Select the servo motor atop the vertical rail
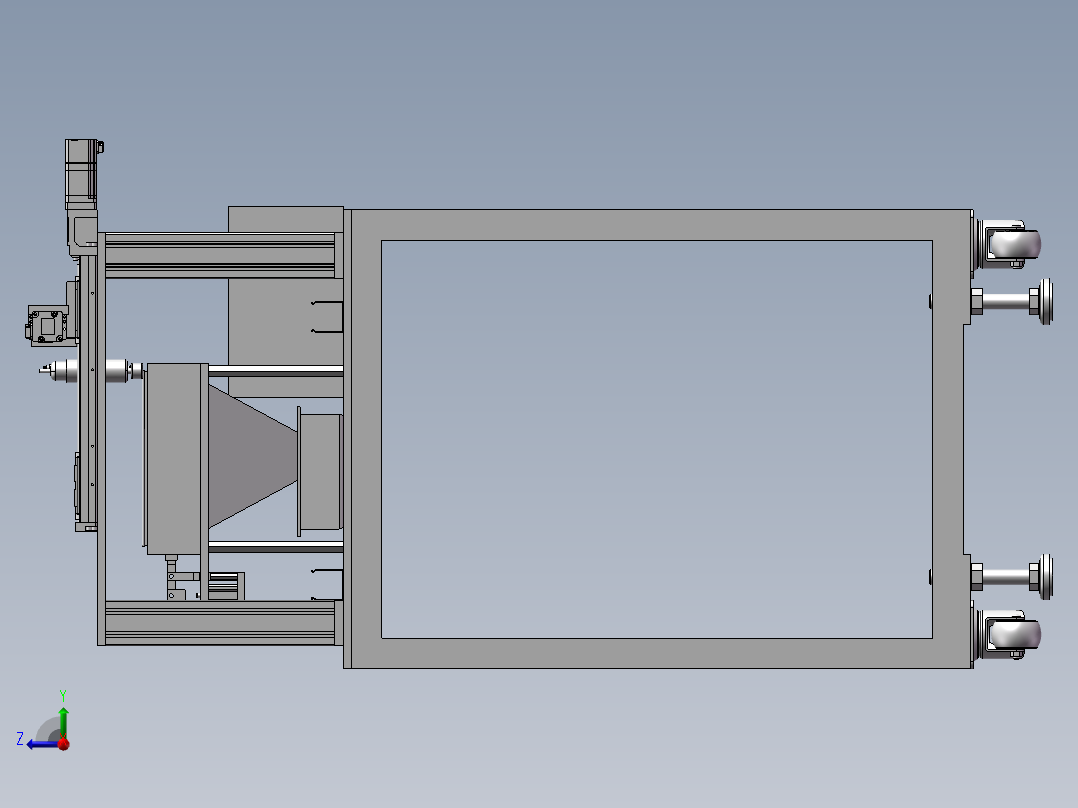Screen dimensions: 1078x808 [82, 174]
